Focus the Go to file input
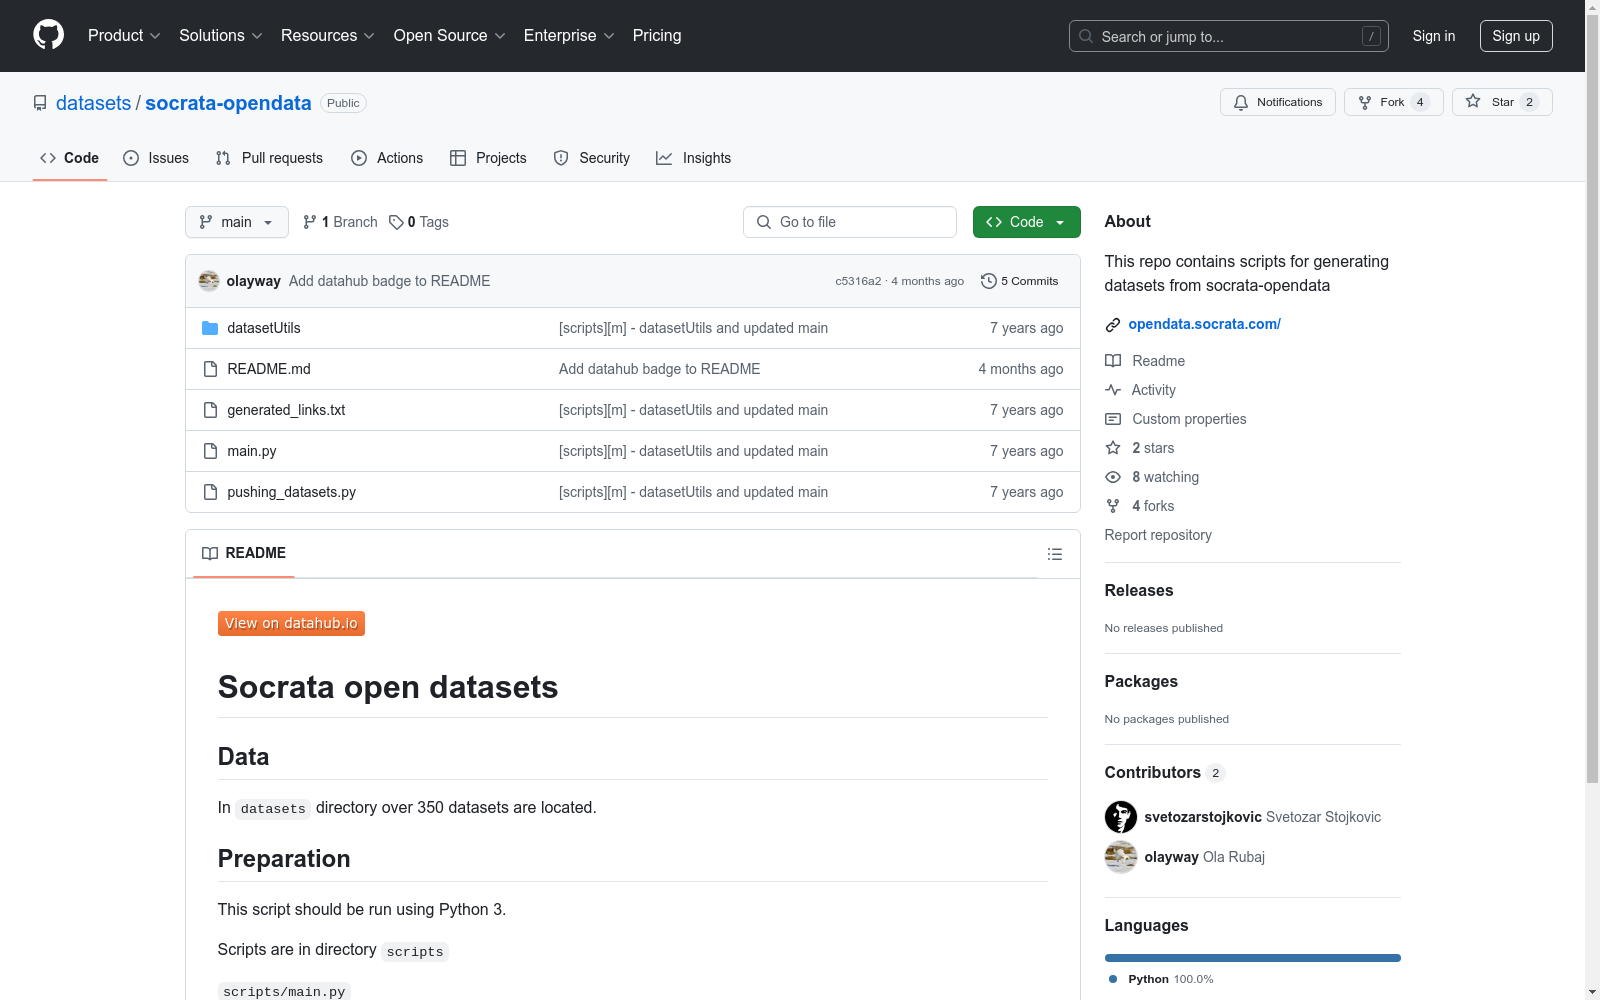Image resolution: width=1600 pixels, height=1000 pixels. 850,222
